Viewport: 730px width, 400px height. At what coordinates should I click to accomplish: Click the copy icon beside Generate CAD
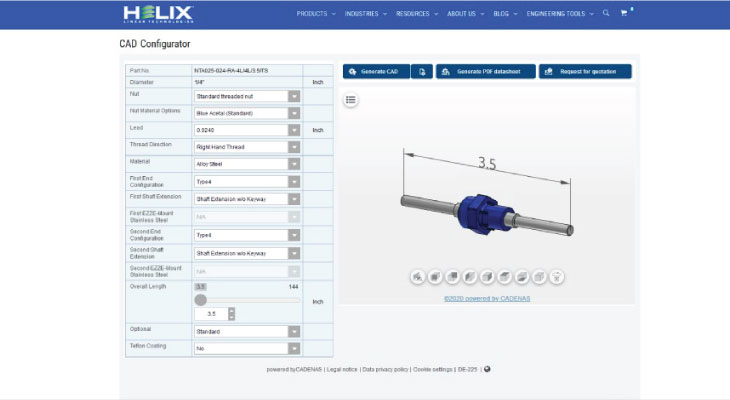click(x=422, y=72)
